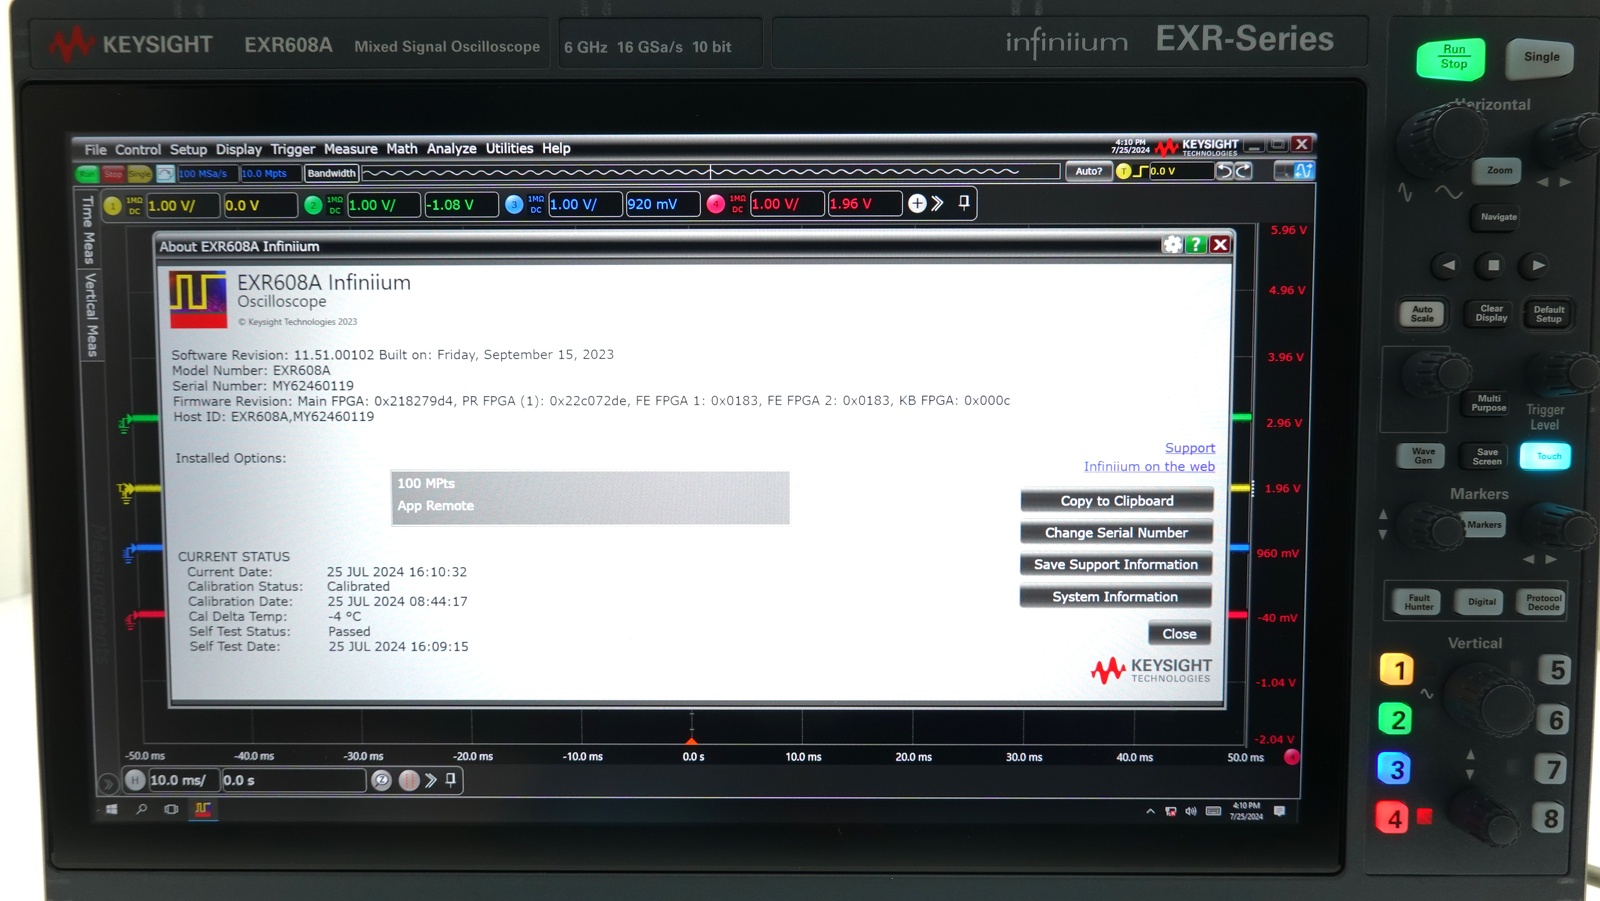This screenshot has height=901, width=1600.
Task: Expand the horizontal toolbar double chevron
Action: pos(430,780)
